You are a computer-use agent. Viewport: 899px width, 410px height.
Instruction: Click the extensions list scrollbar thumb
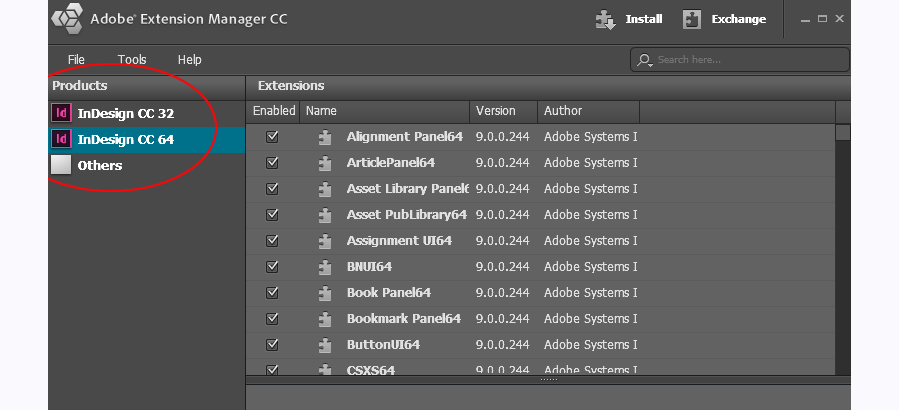tap(842, 132)
